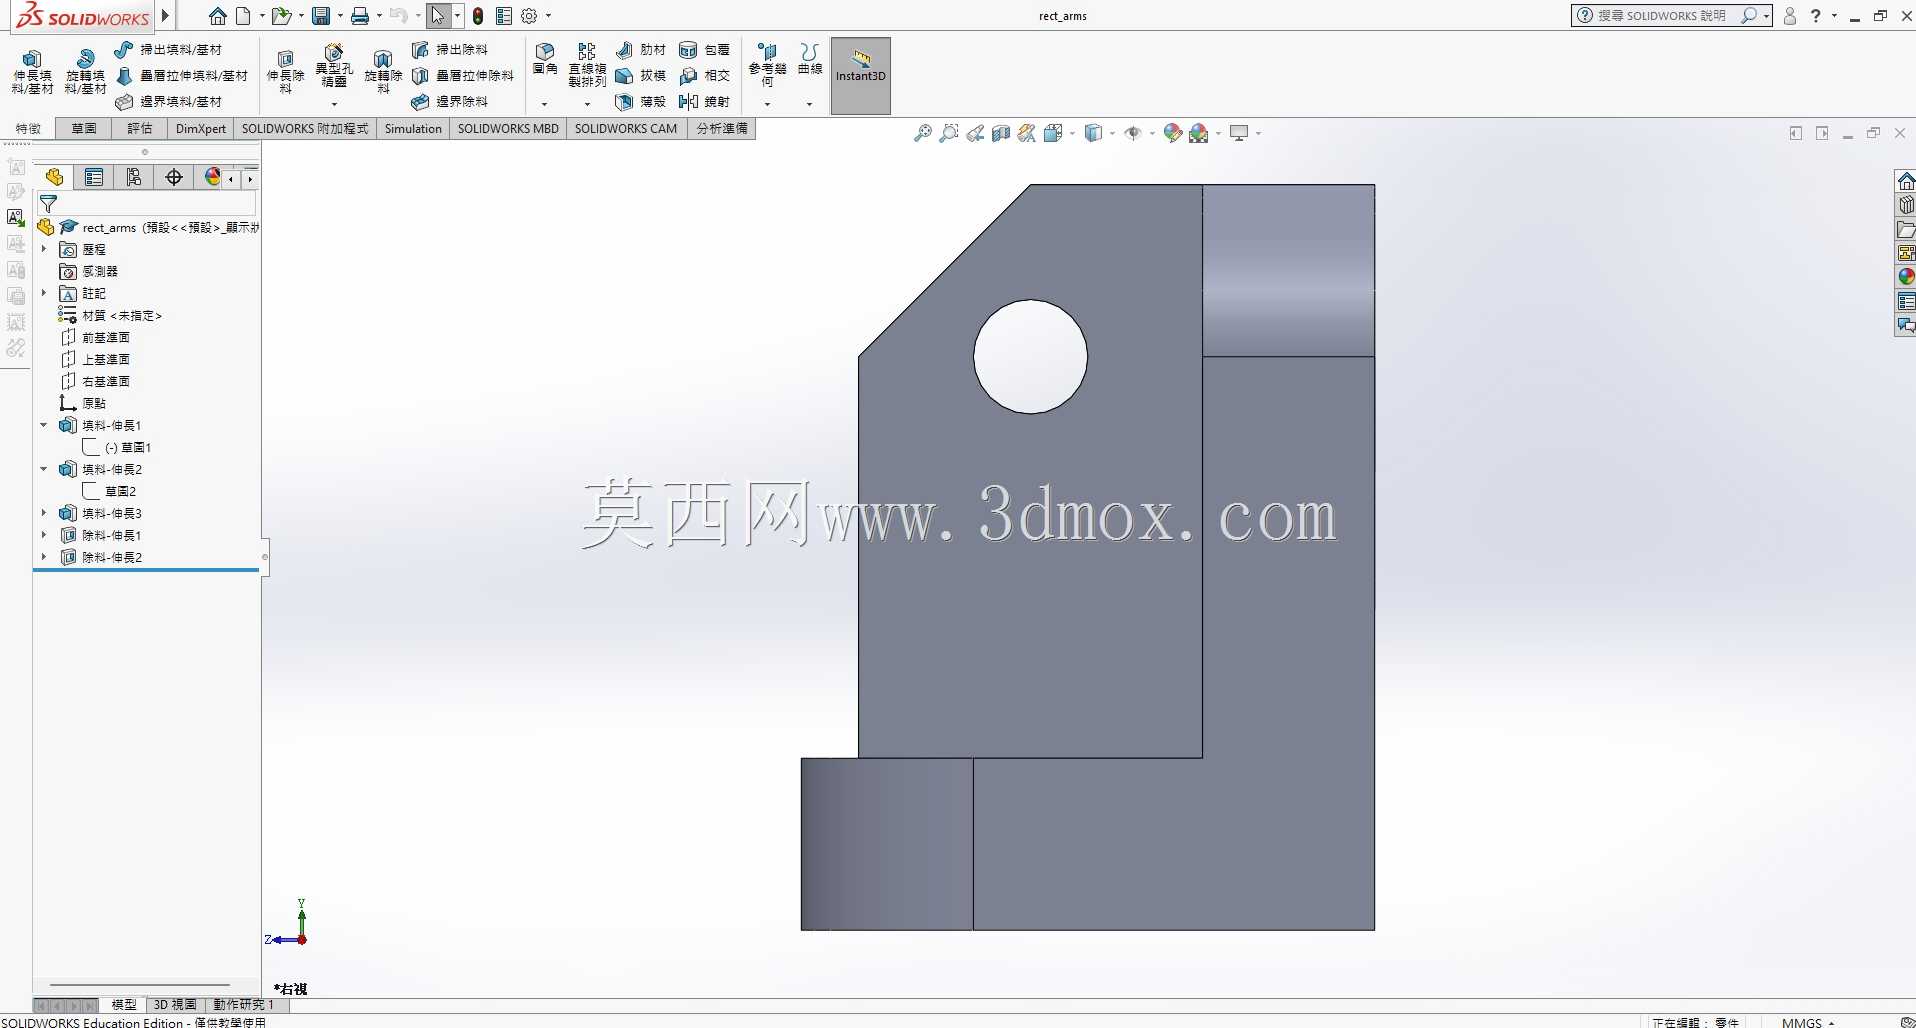1916x1028 pixels.
Task: Click the Save floppy disk icon
Action: pyautogui.click(x=321, y=16)
